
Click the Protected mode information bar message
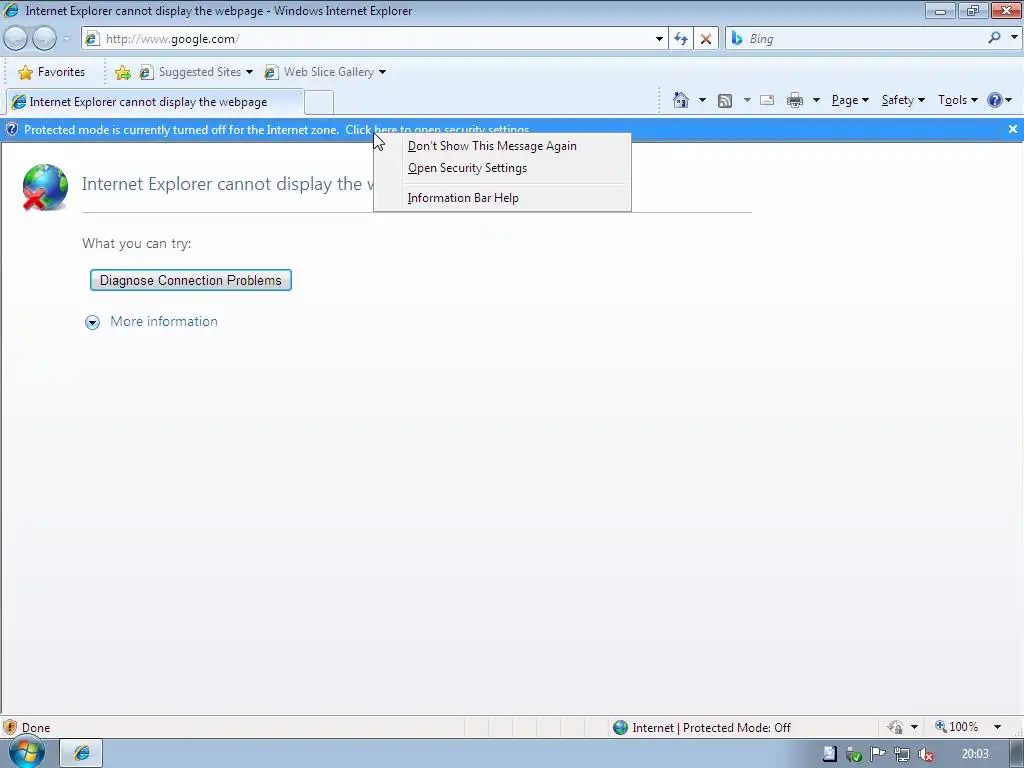click(x=276, y=129)
